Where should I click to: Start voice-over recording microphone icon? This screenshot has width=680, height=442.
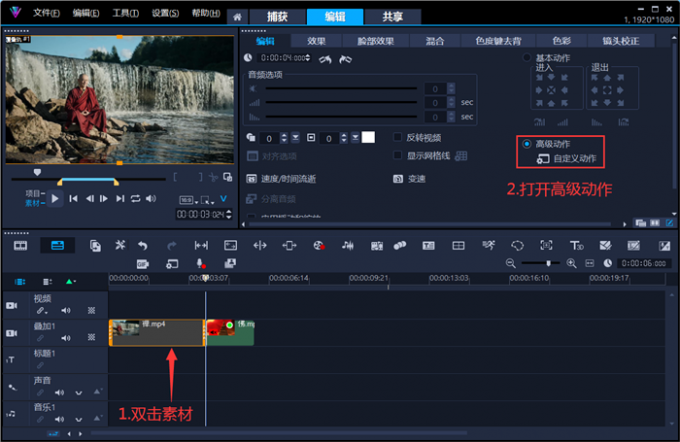pos(200,264)
